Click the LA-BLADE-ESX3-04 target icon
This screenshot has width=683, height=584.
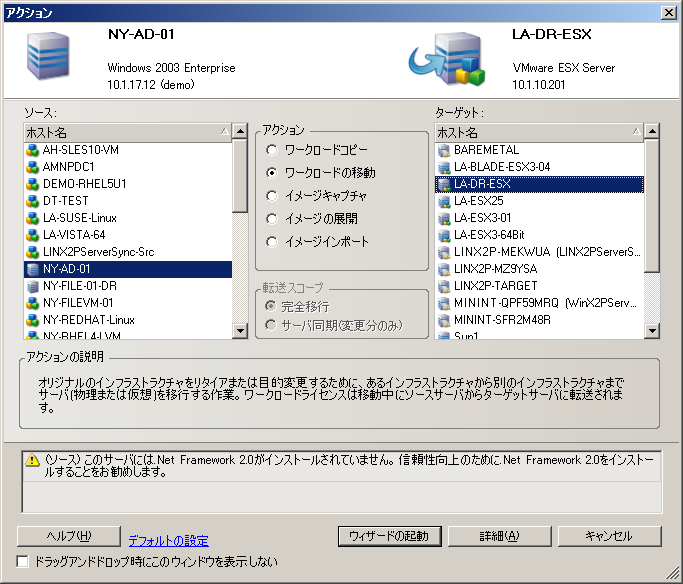(x=443, y=167)
